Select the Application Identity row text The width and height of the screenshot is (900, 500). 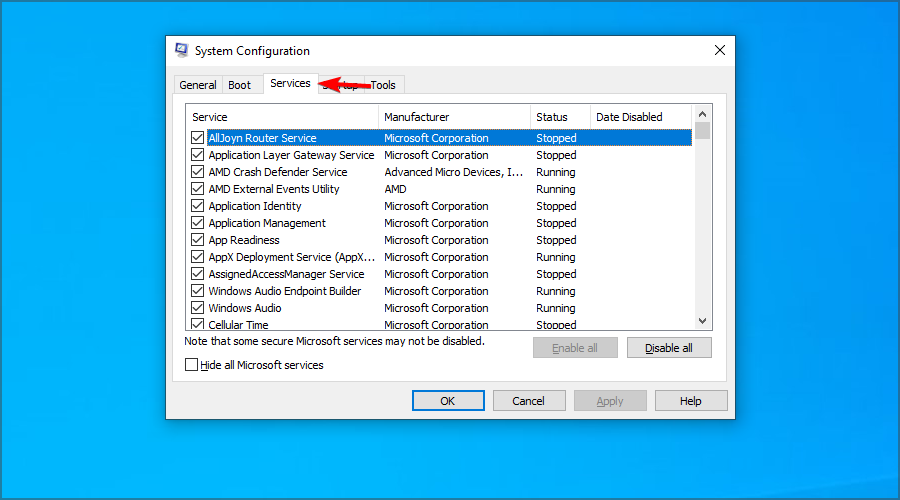point(255,206)
